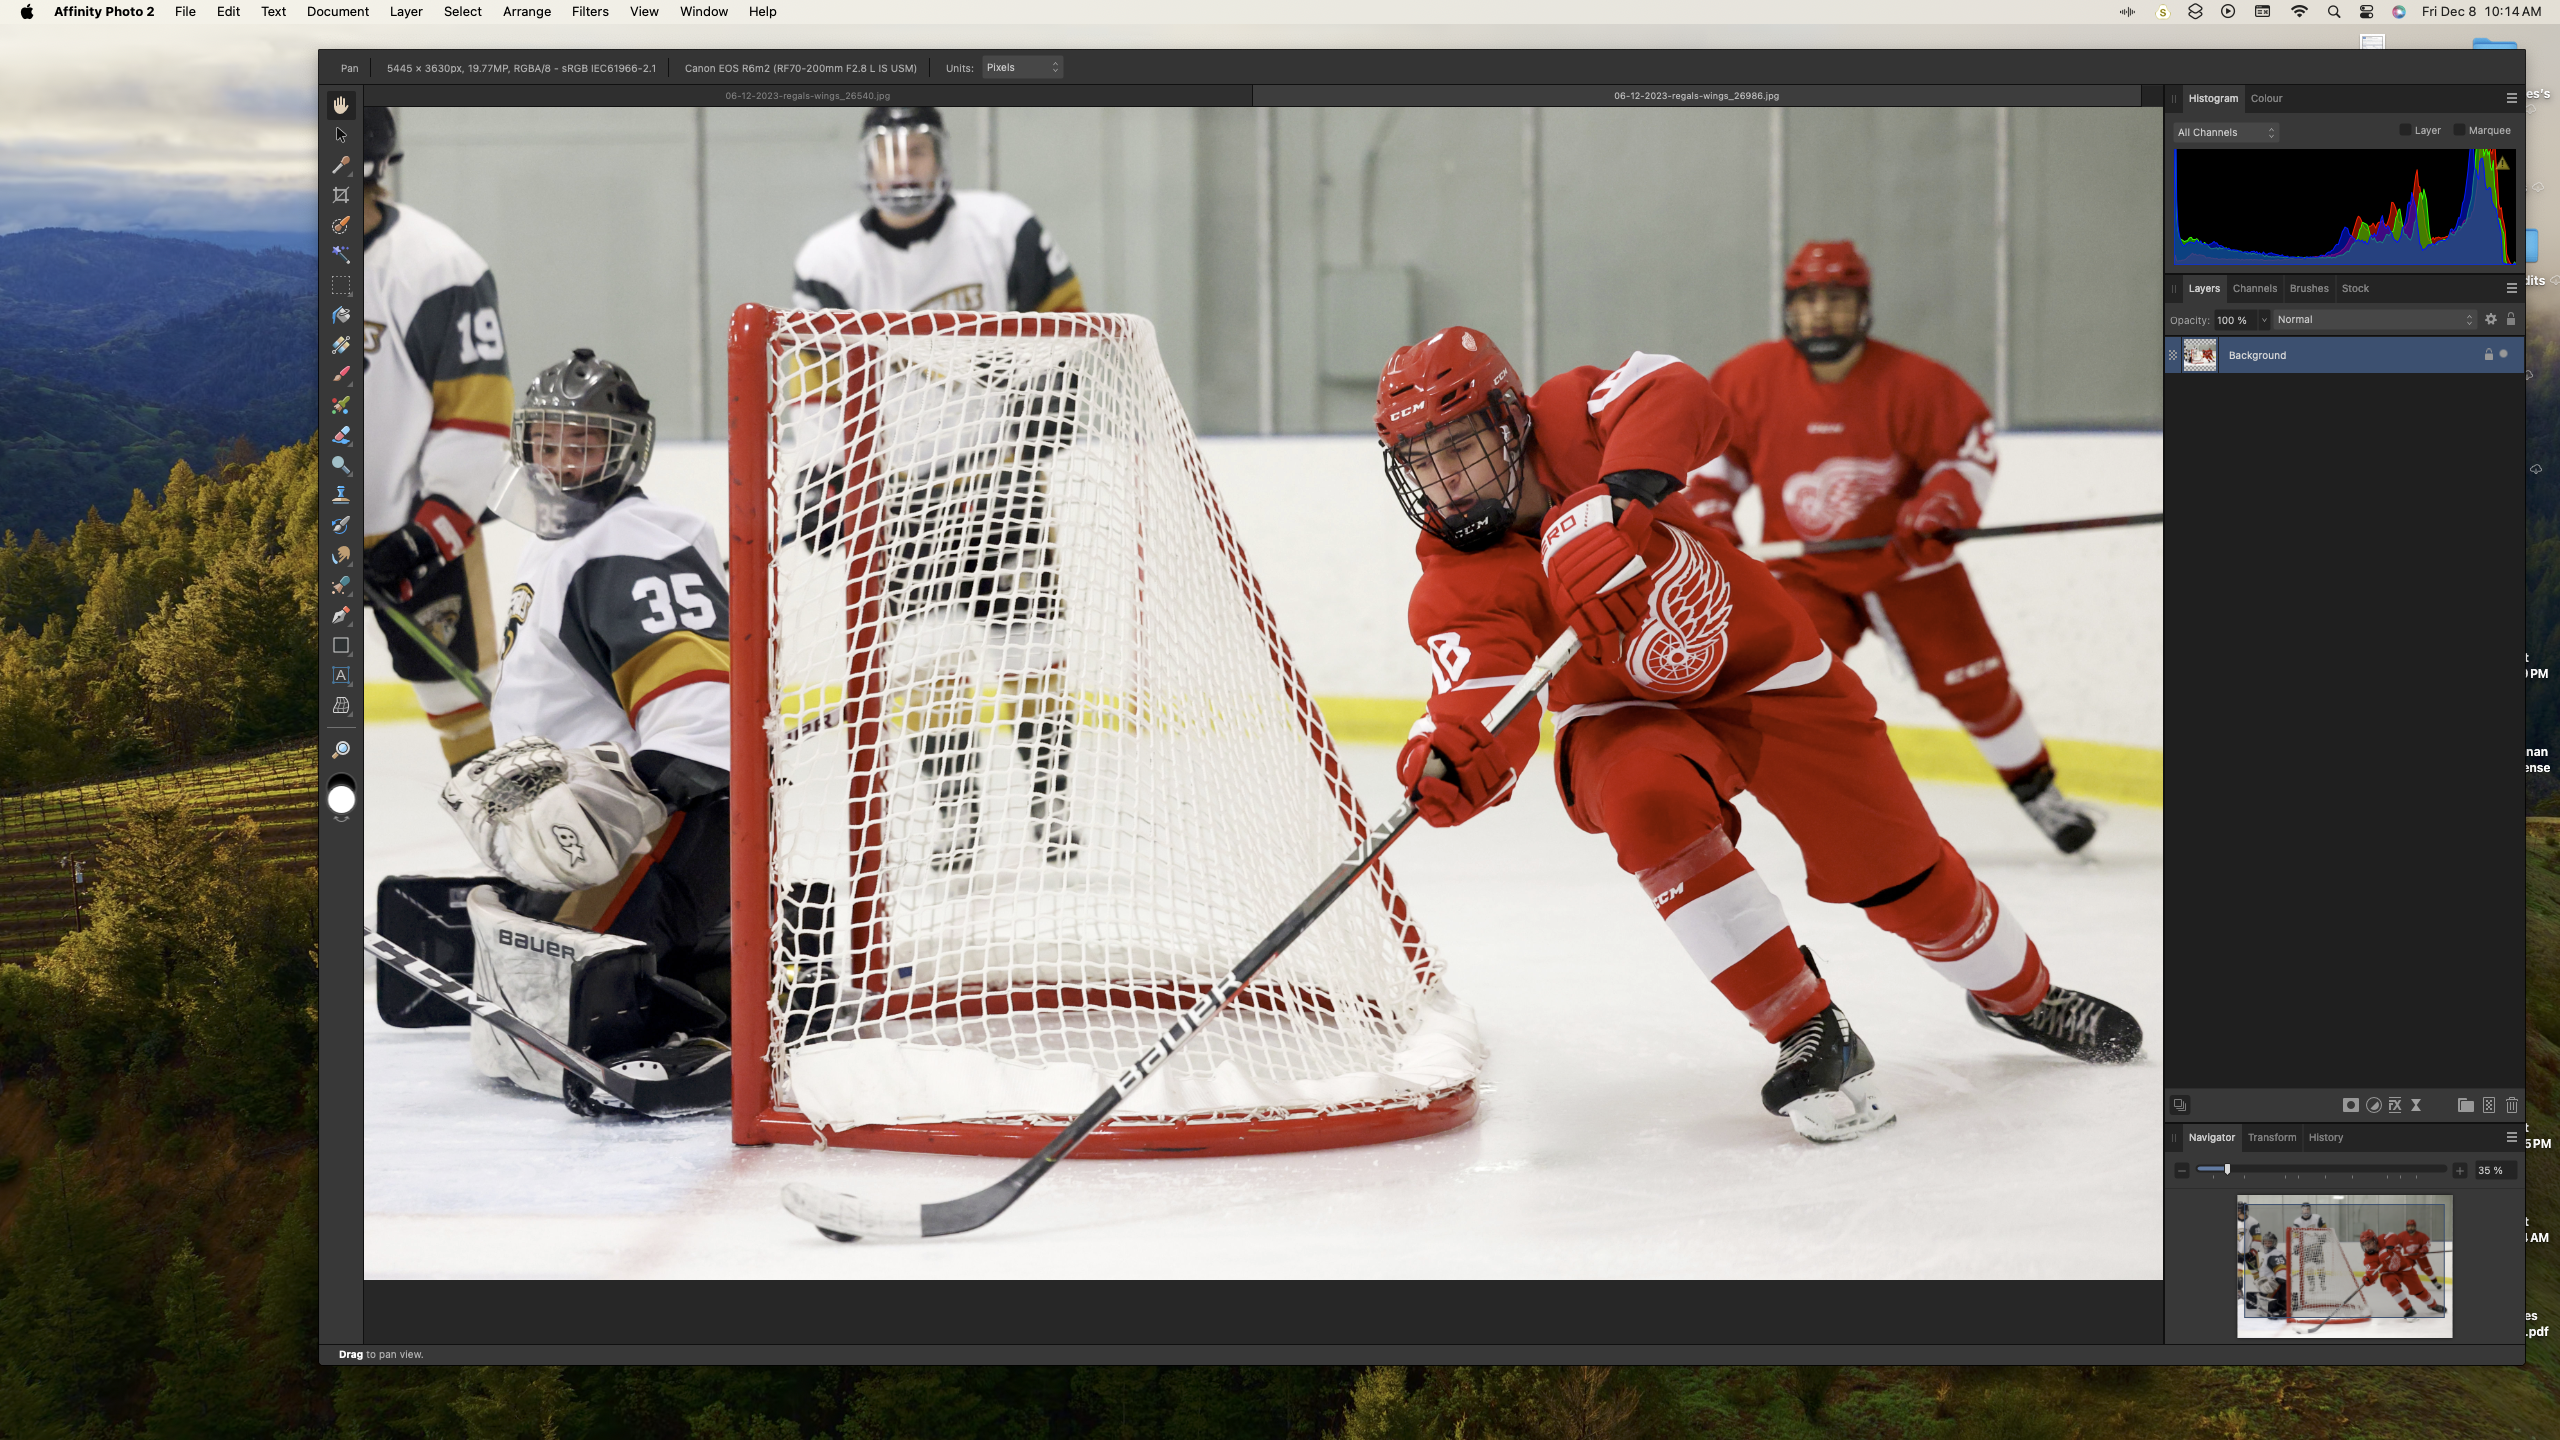Click the Navigator zoom slider track

[x=2321, y=1169]
